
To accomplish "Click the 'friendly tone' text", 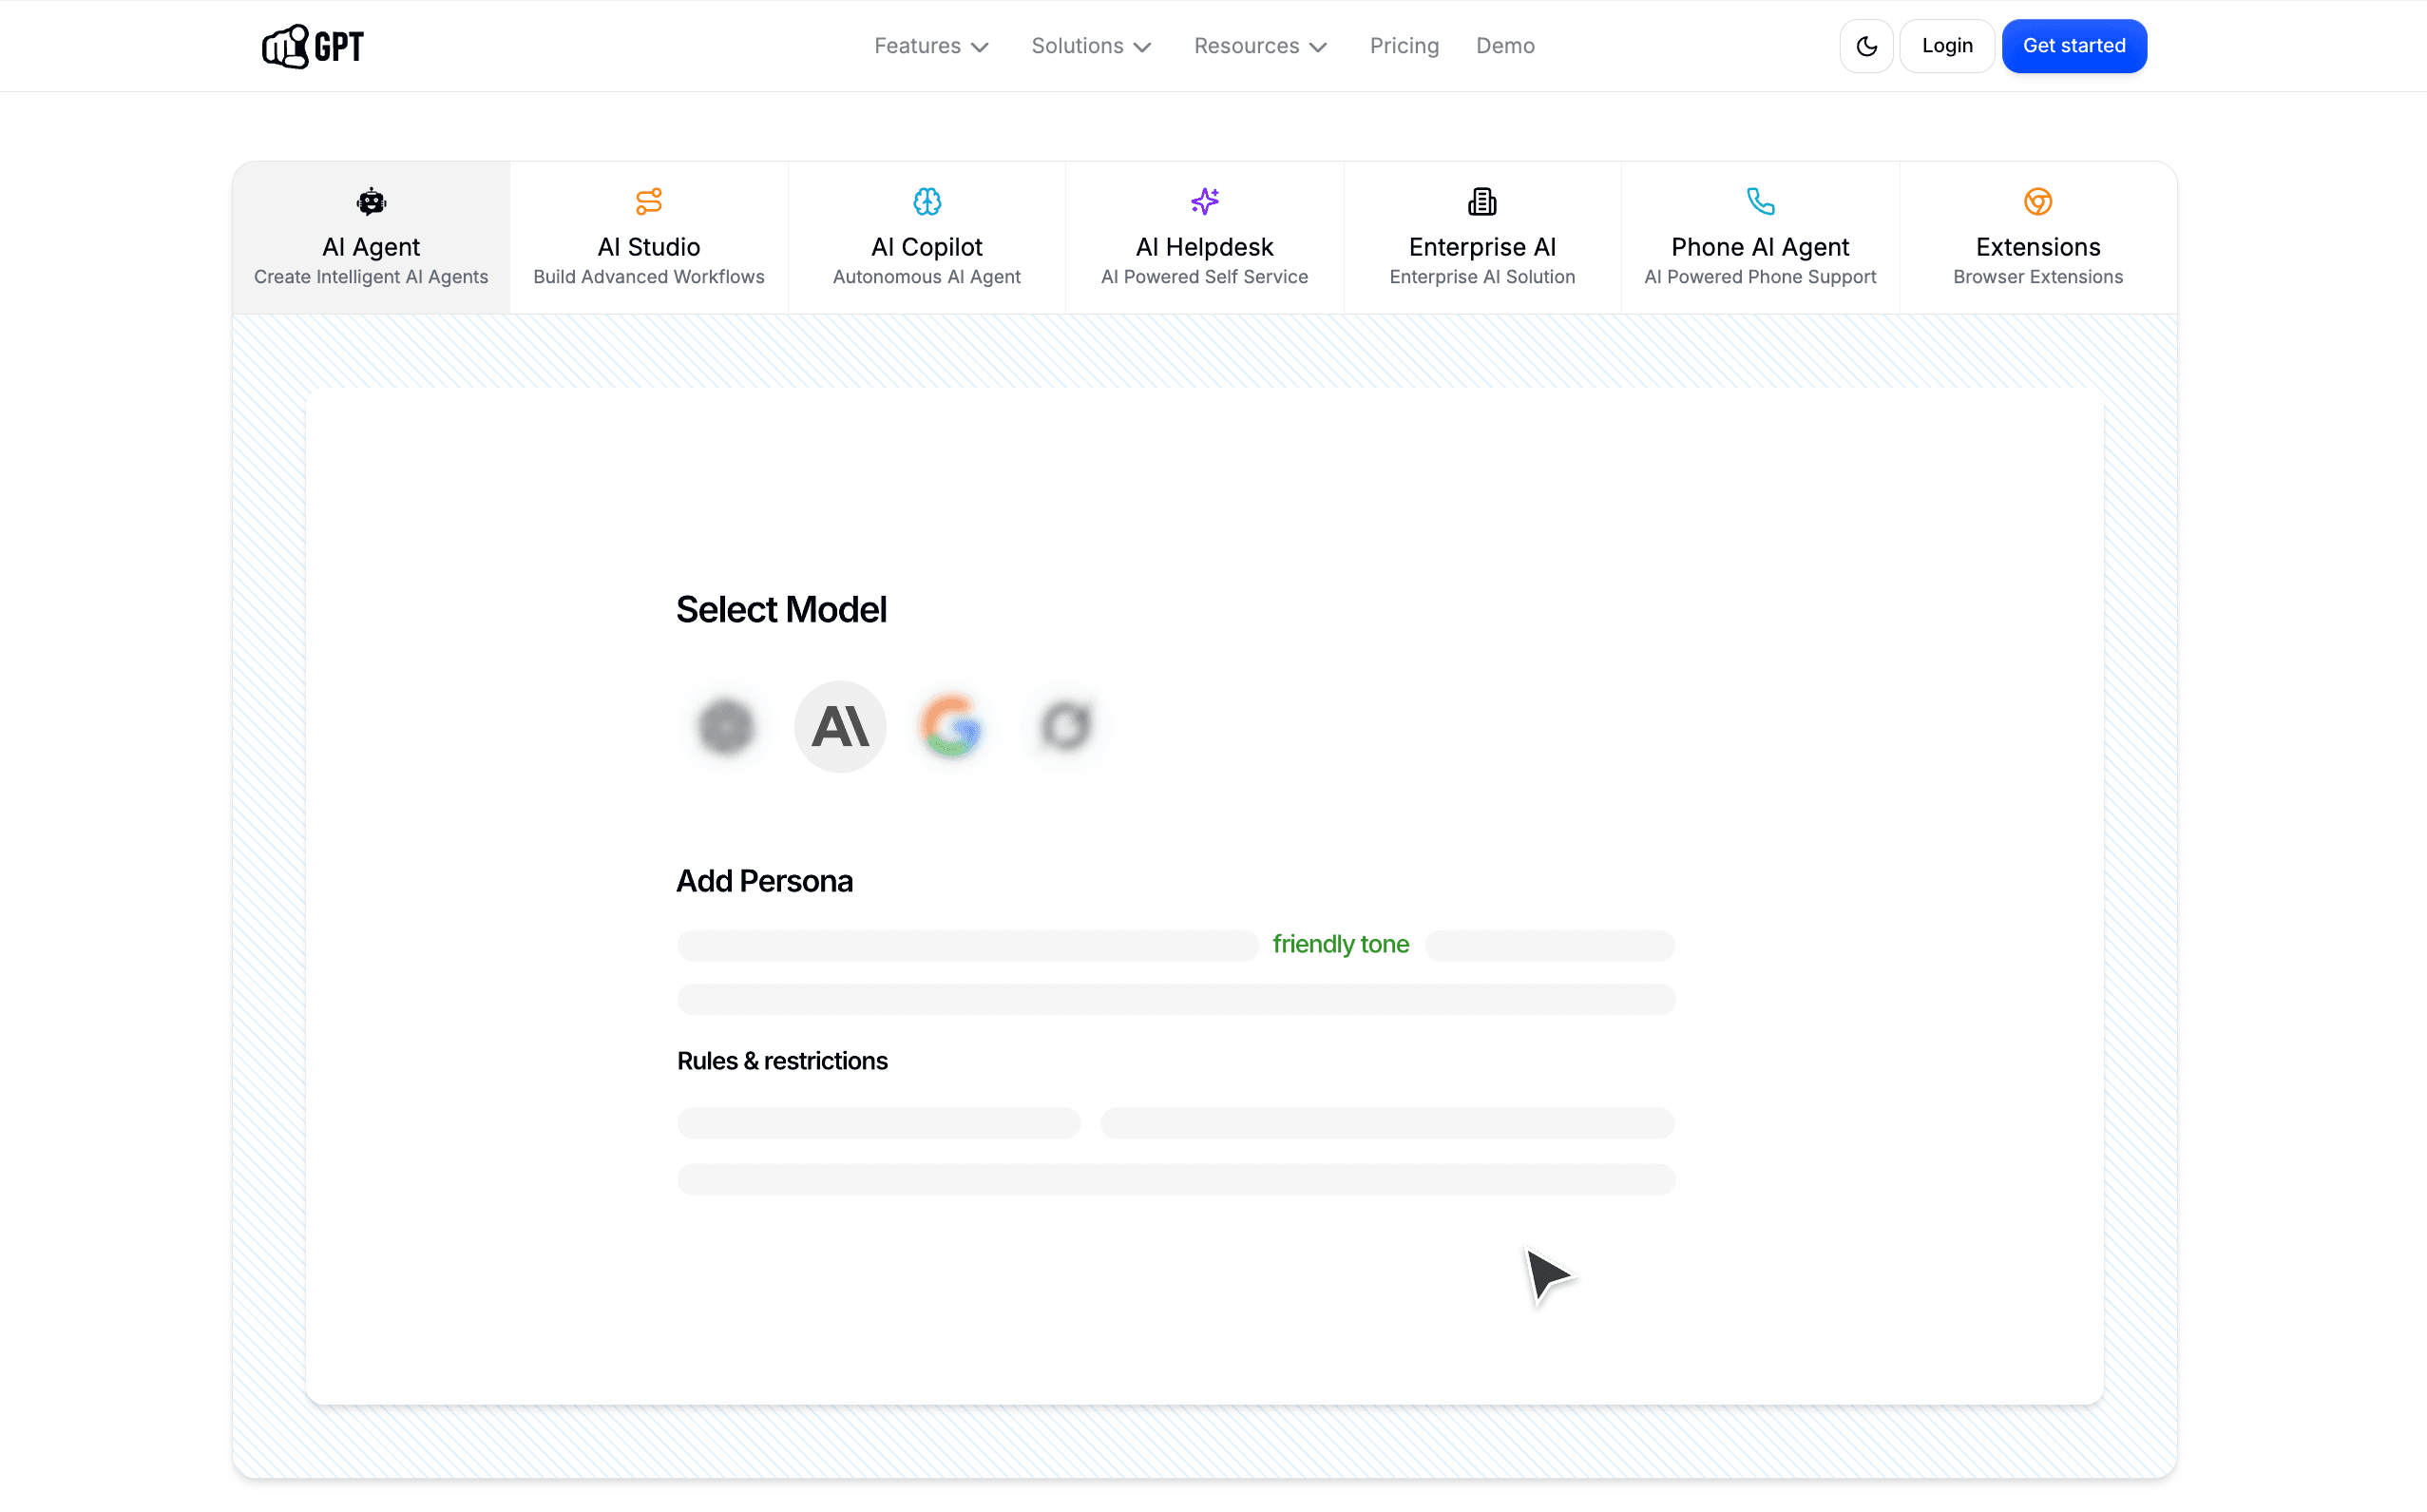I will click(x=1340, y=944).
